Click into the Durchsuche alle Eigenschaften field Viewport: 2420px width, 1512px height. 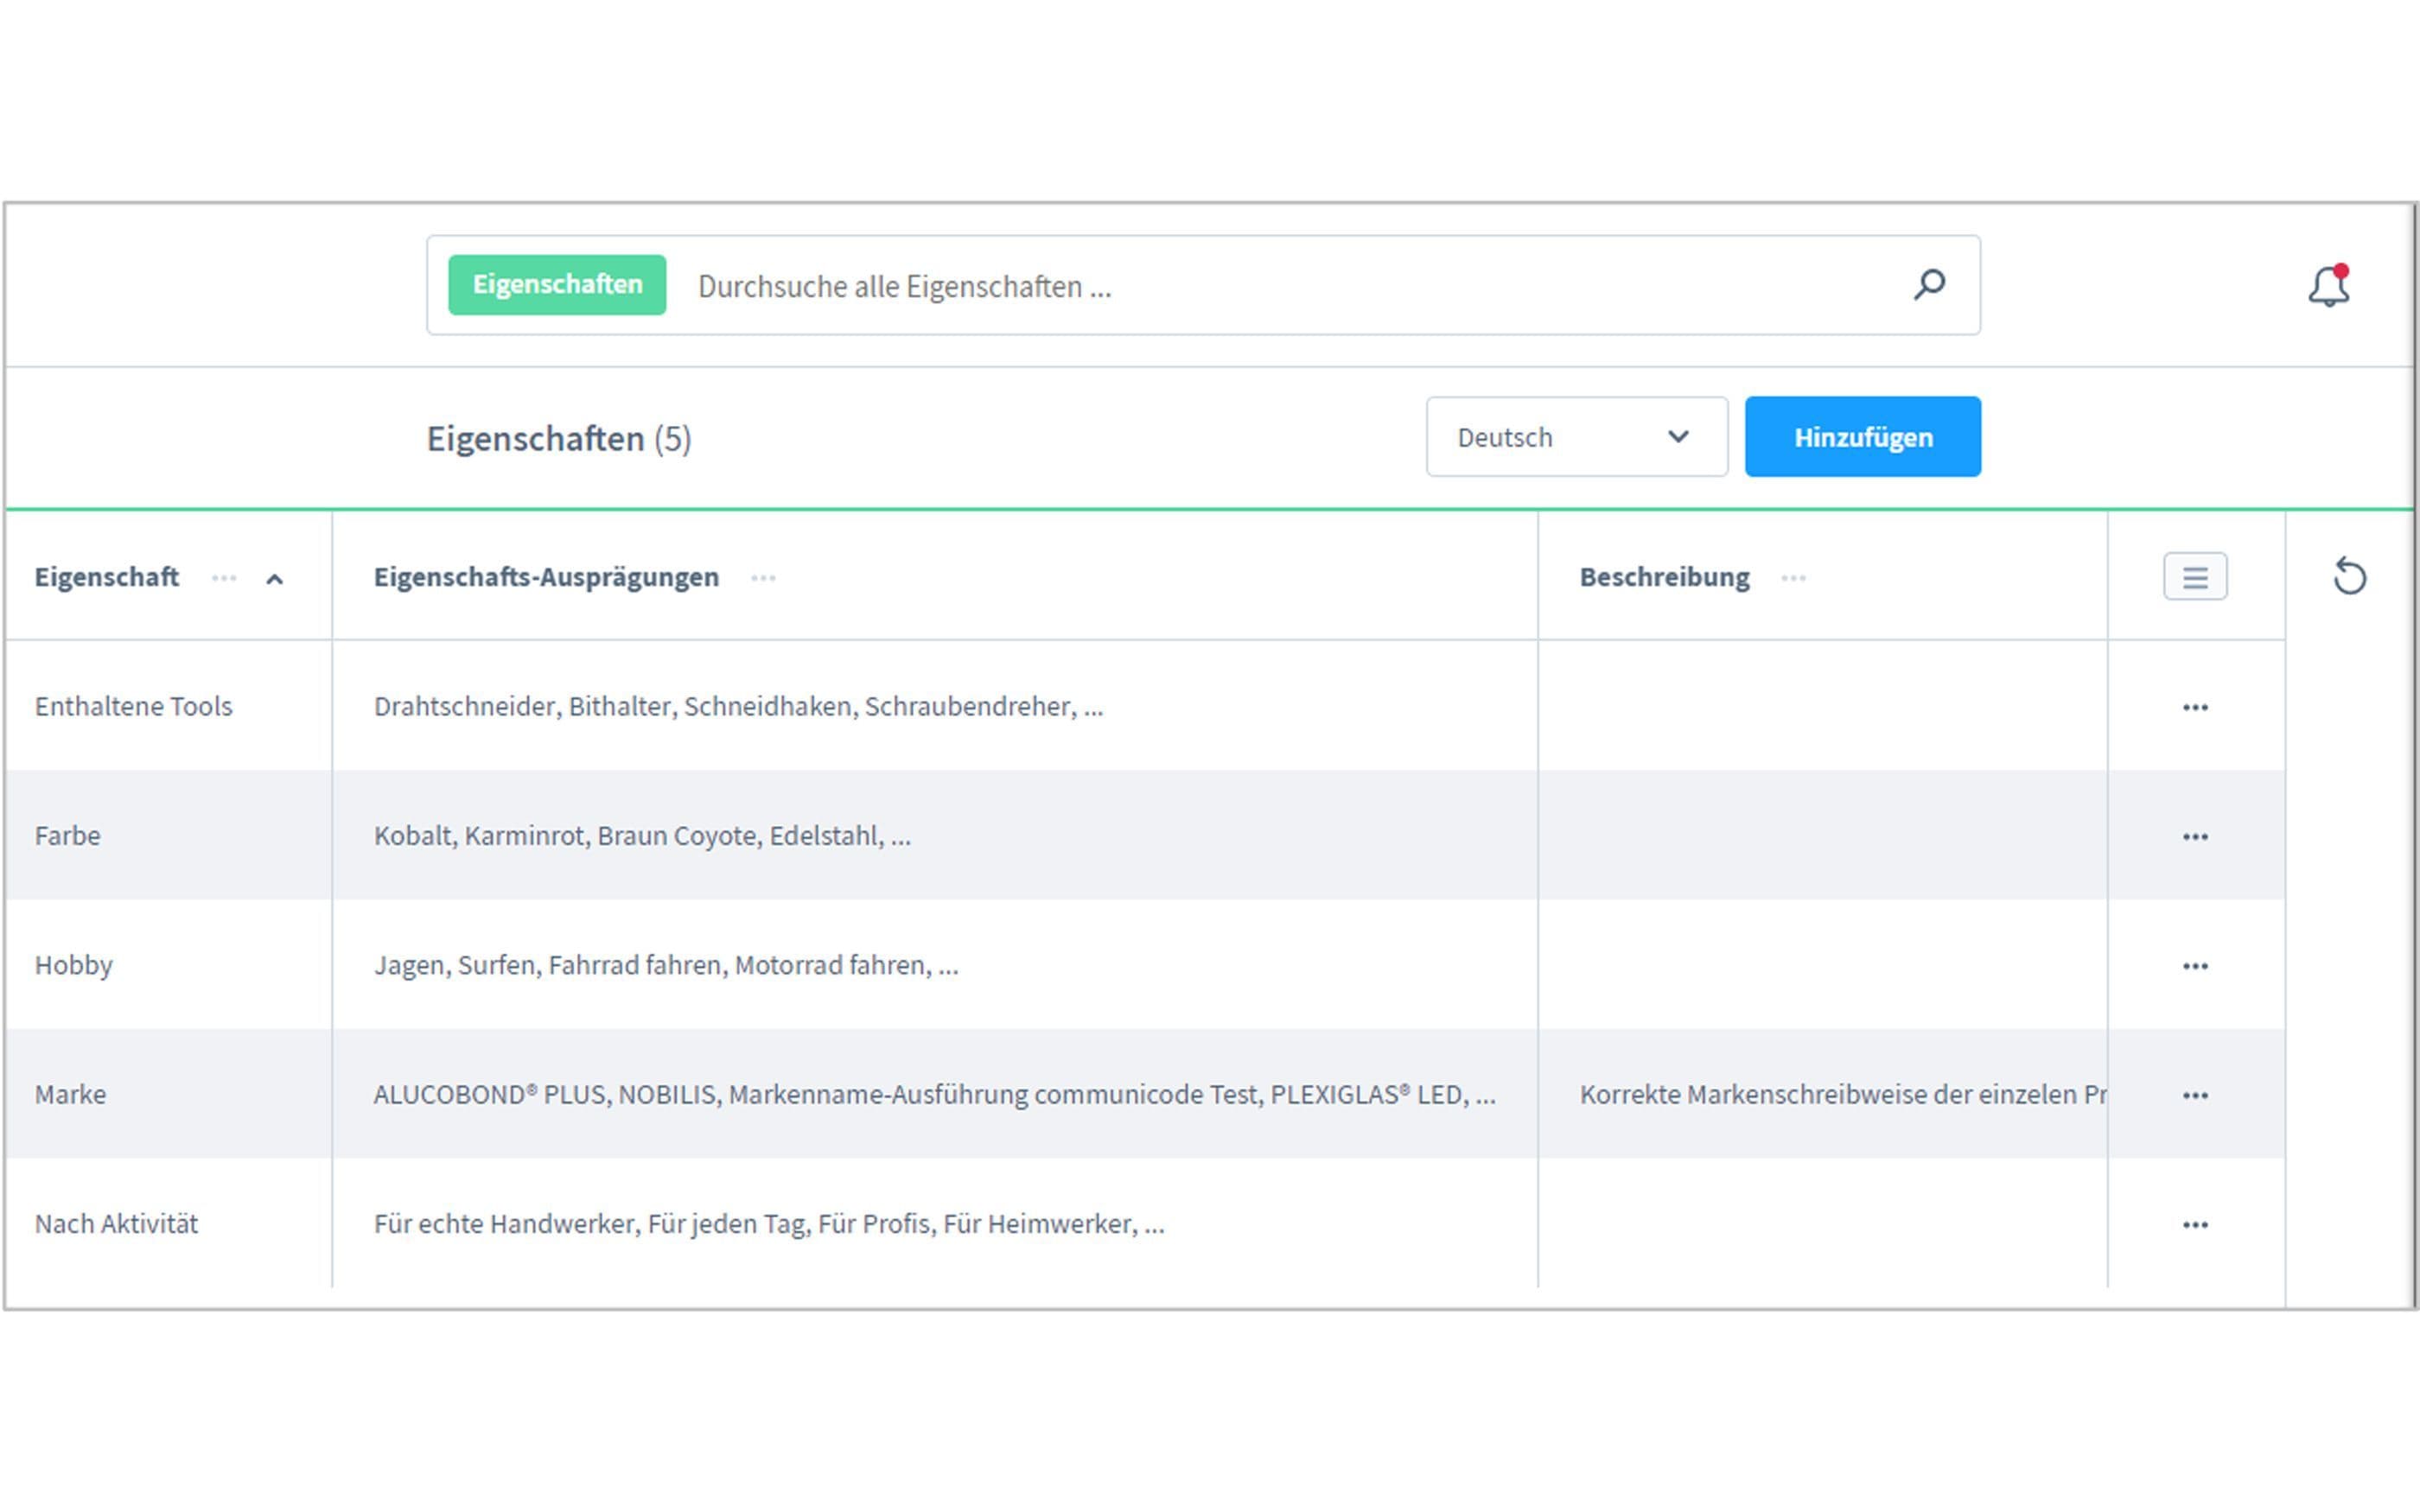click(1000, 287)
